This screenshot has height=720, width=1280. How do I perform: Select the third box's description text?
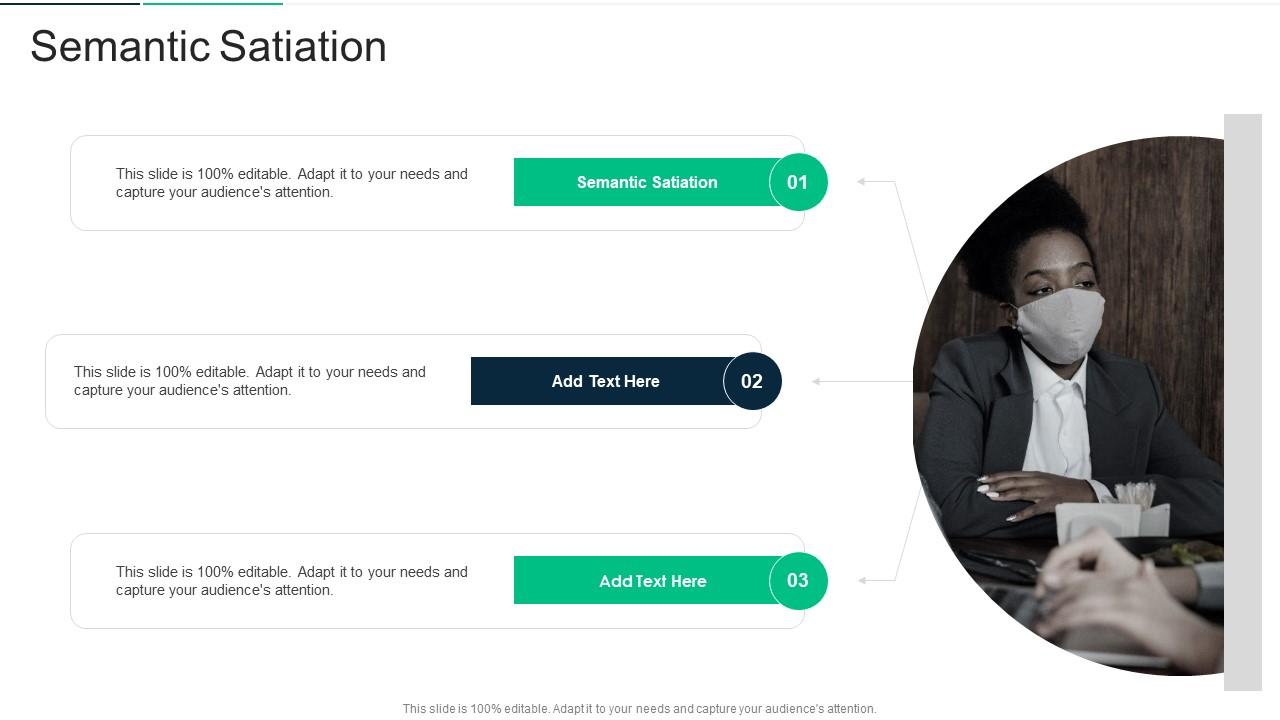click(292, 581)
